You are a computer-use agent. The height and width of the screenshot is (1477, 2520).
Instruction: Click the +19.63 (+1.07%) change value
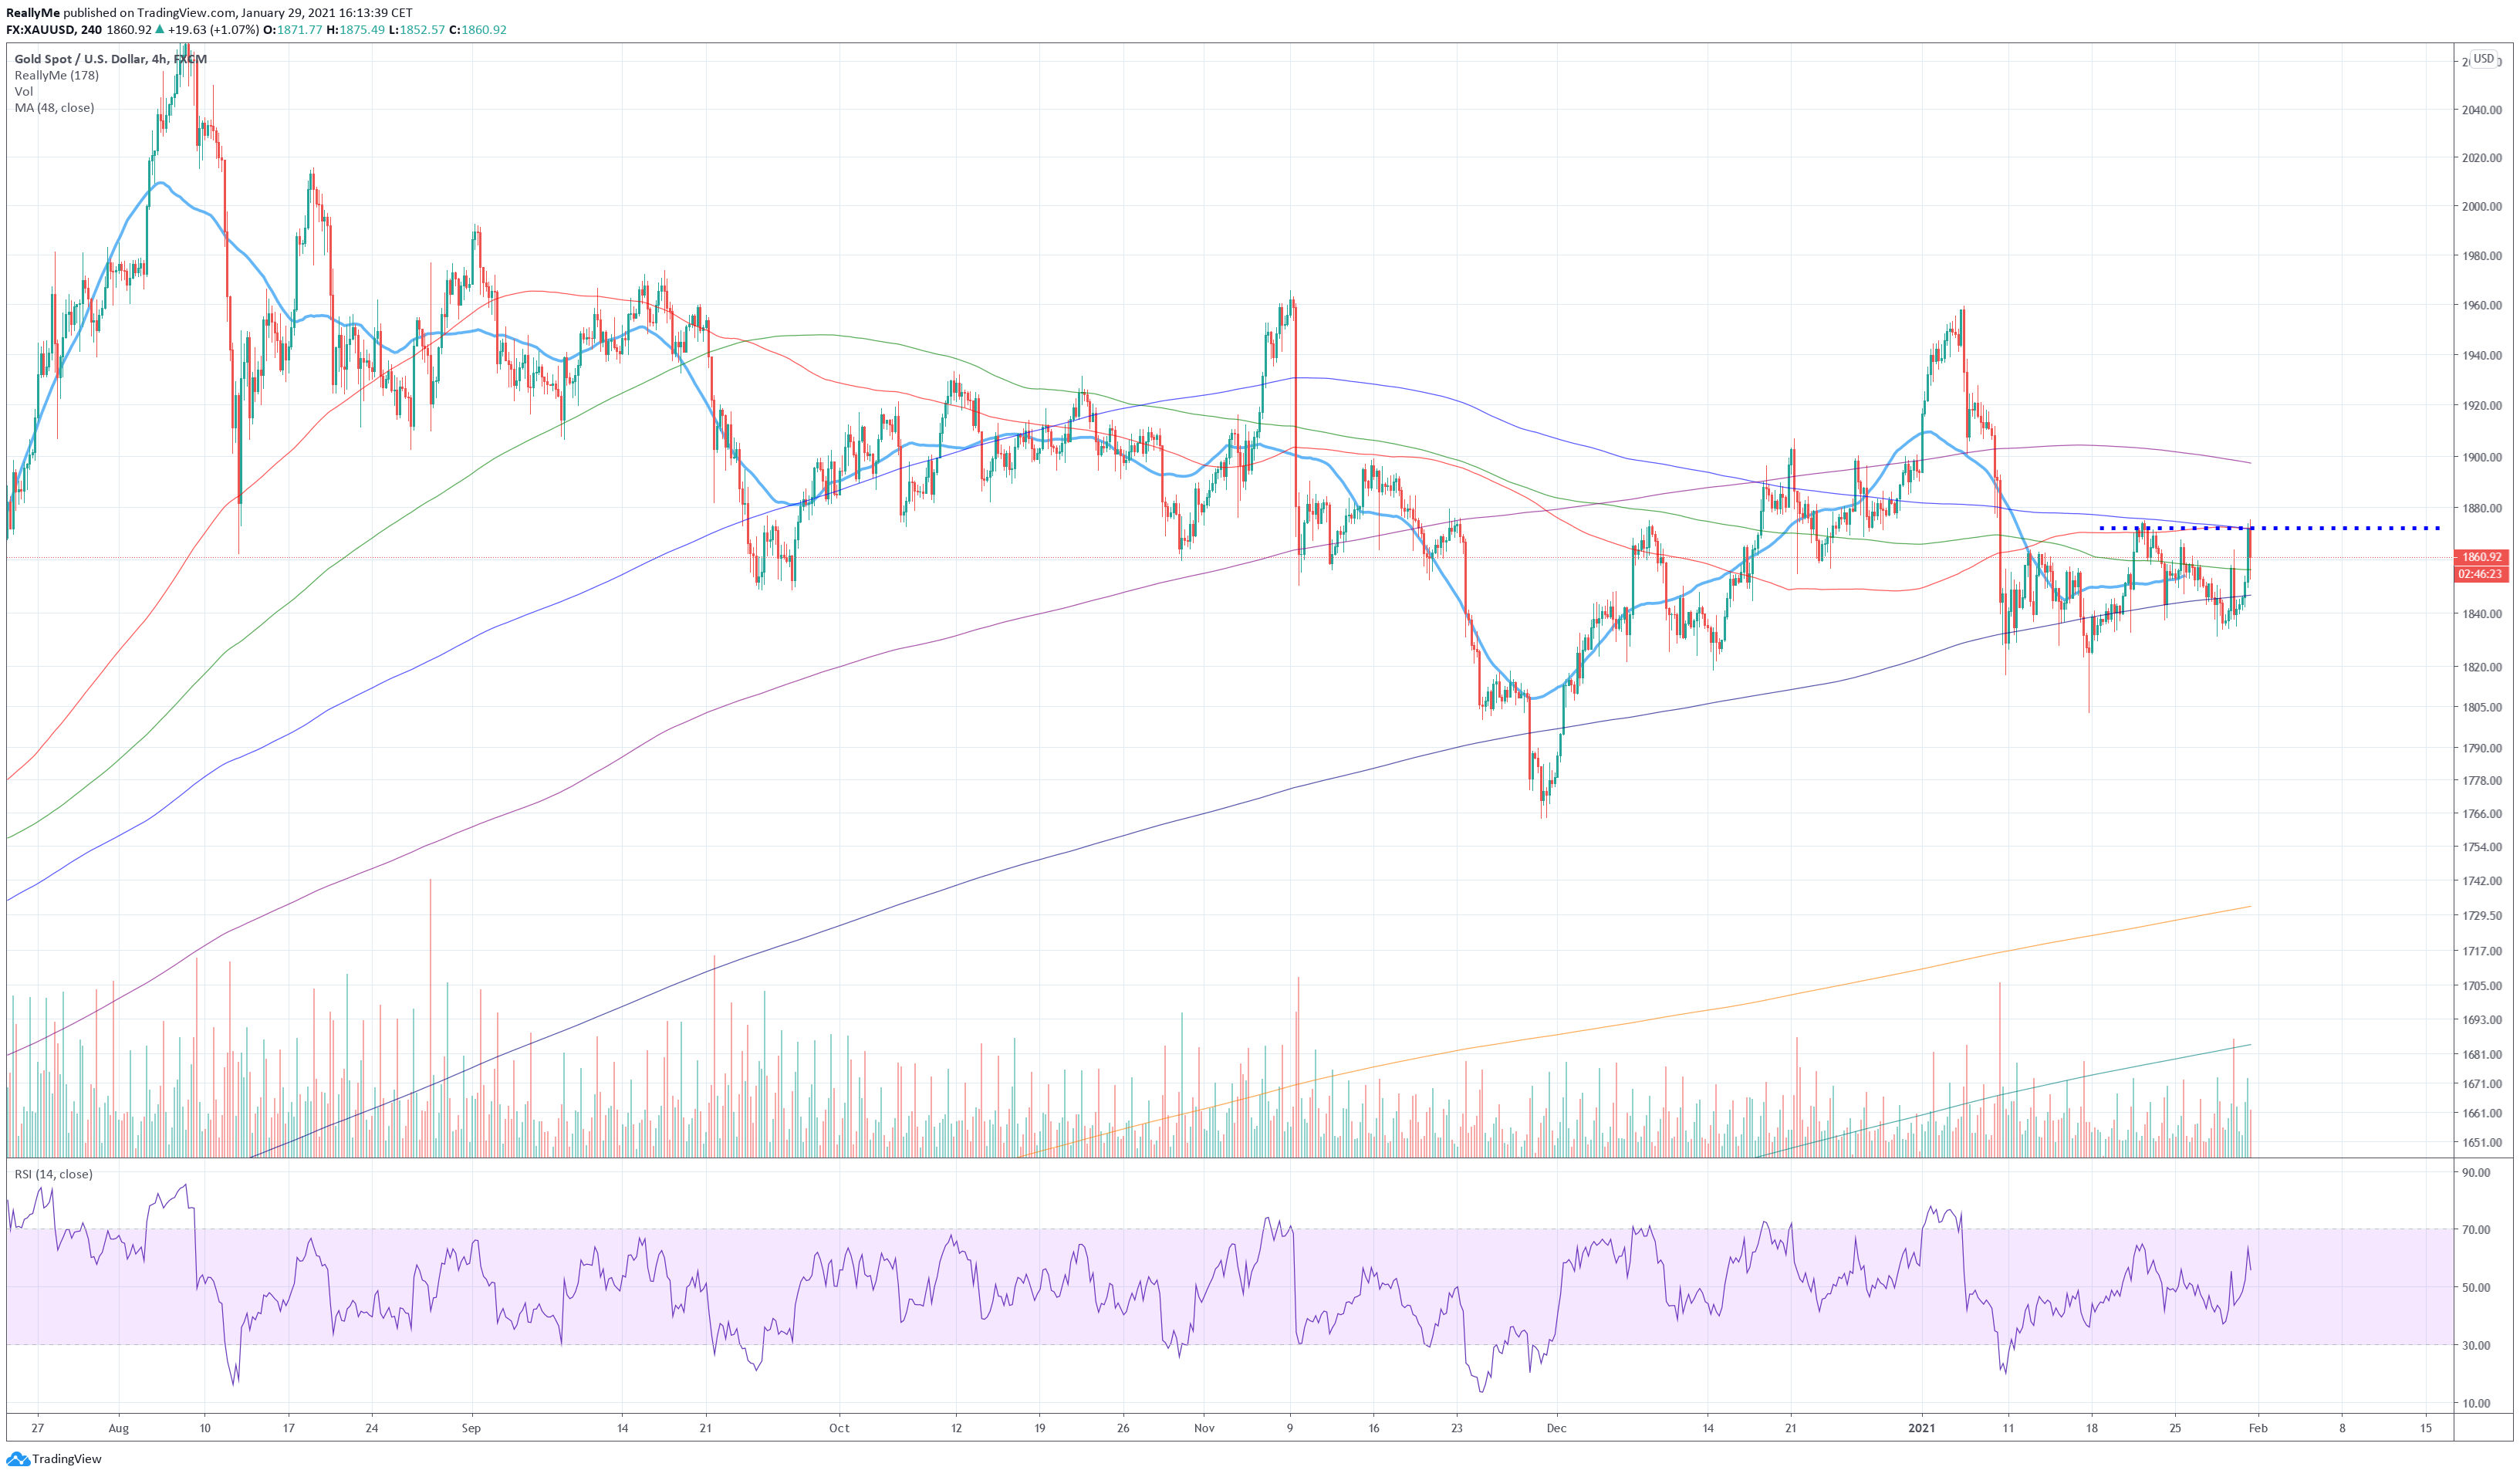tap(214, 30)
